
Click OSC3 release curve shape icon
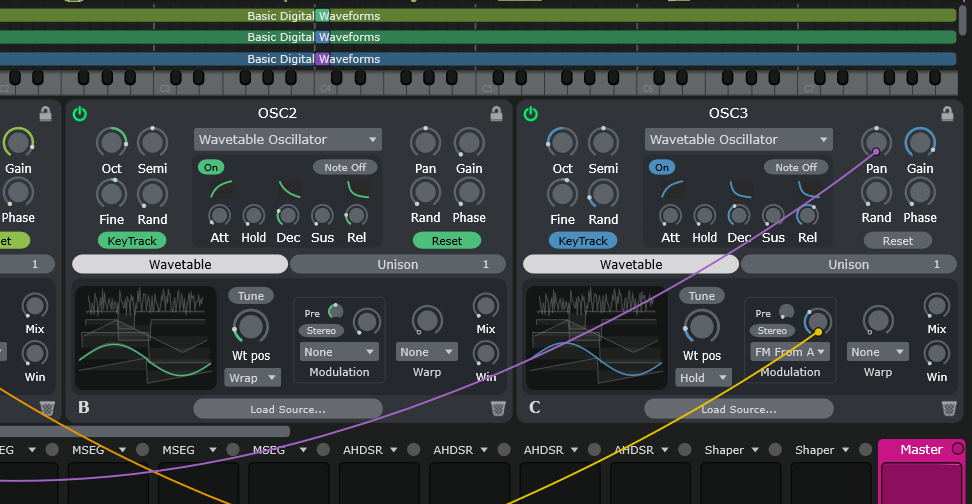(809, 190)
